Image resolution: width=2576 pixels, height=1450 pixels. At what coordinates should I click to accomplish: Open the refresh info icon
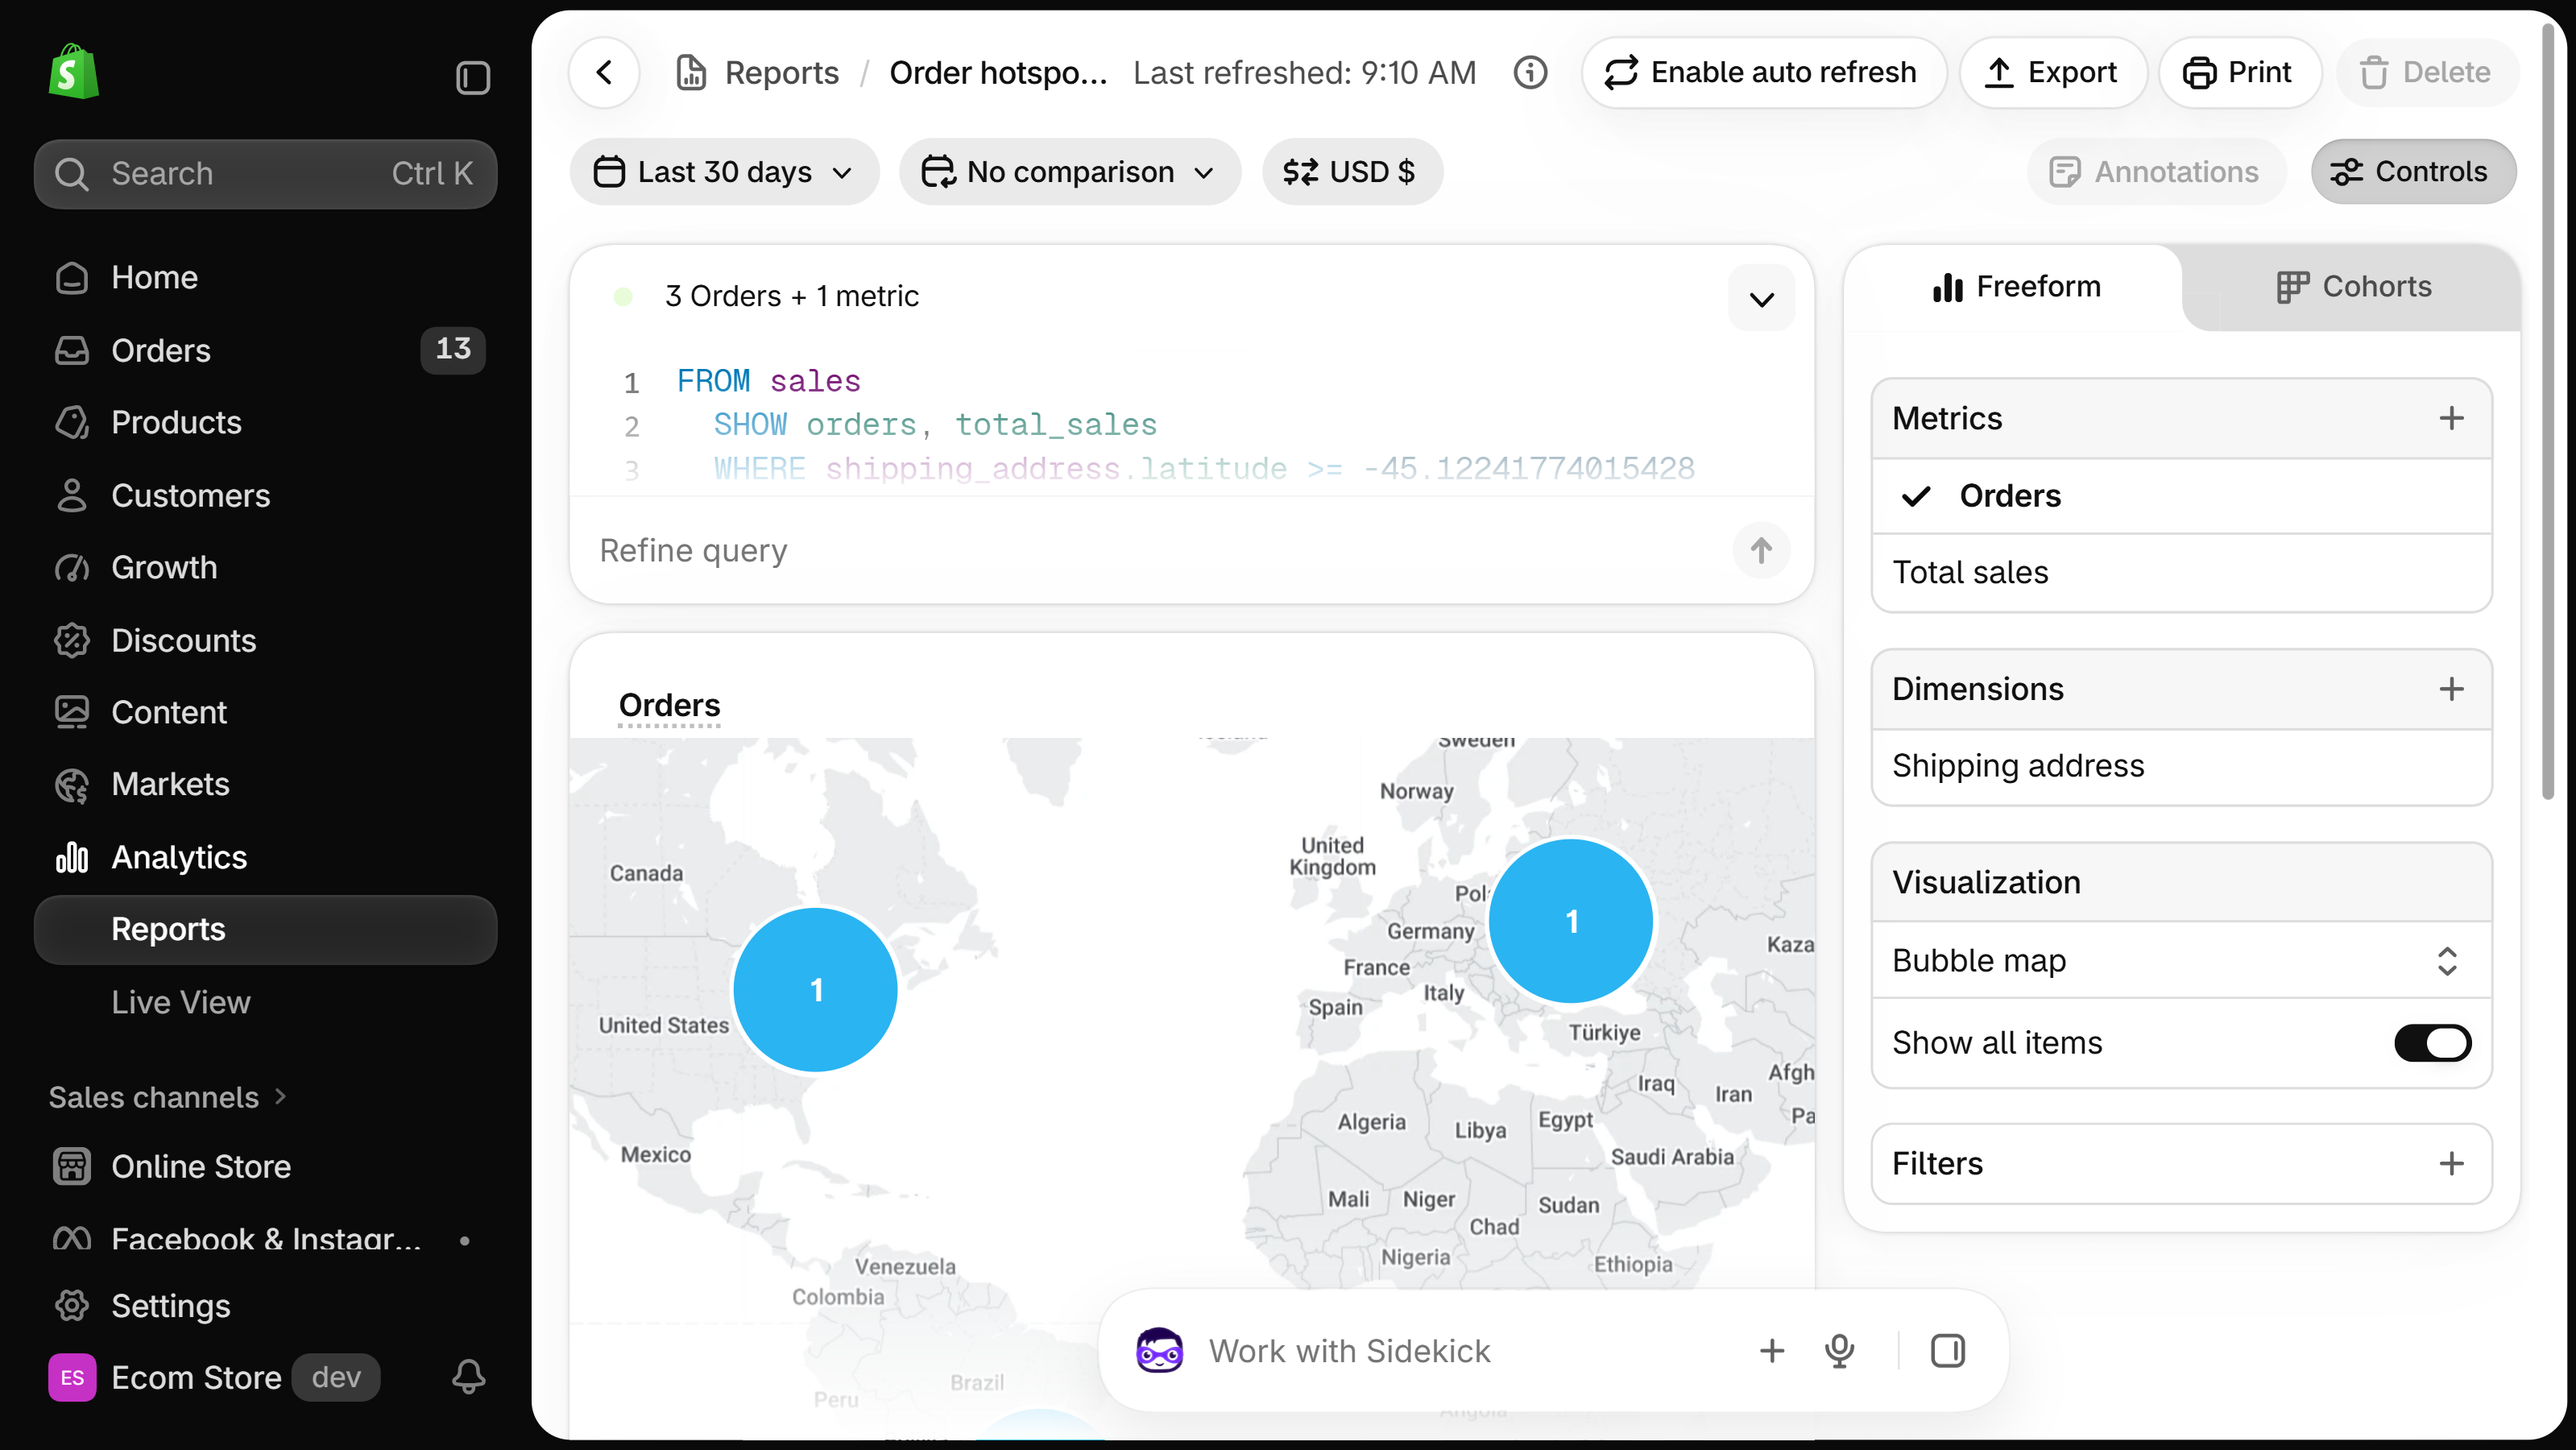click(x=1530, y=72)
